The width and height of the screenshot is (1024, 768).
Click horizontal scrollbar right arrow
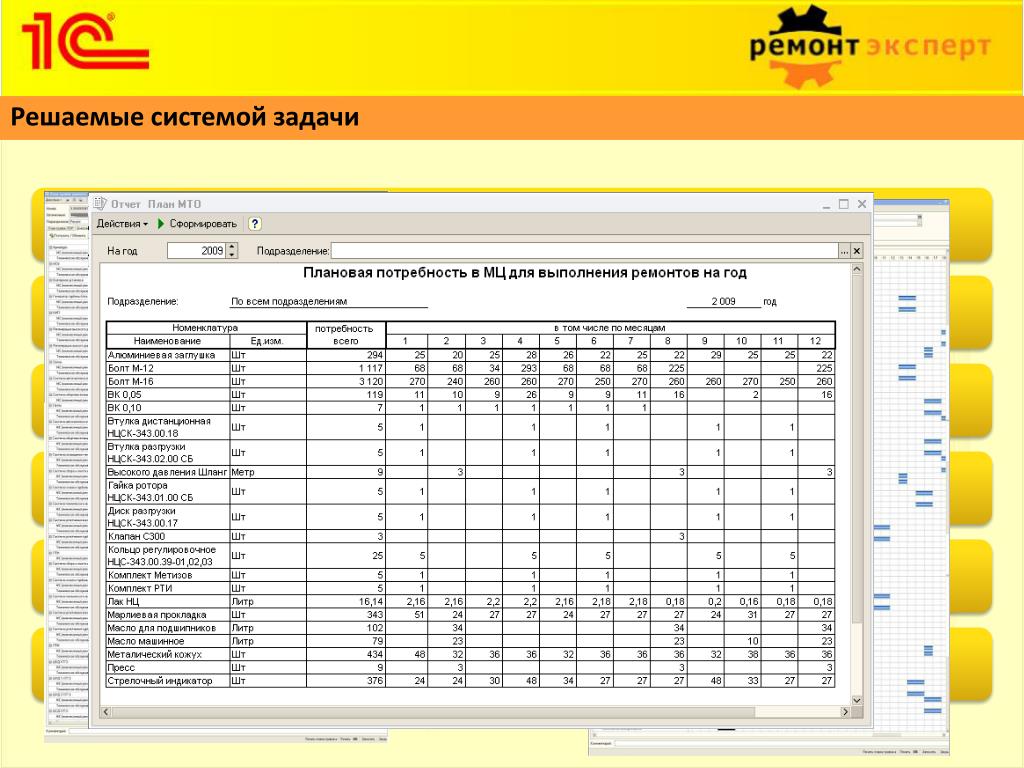[845, 712]
